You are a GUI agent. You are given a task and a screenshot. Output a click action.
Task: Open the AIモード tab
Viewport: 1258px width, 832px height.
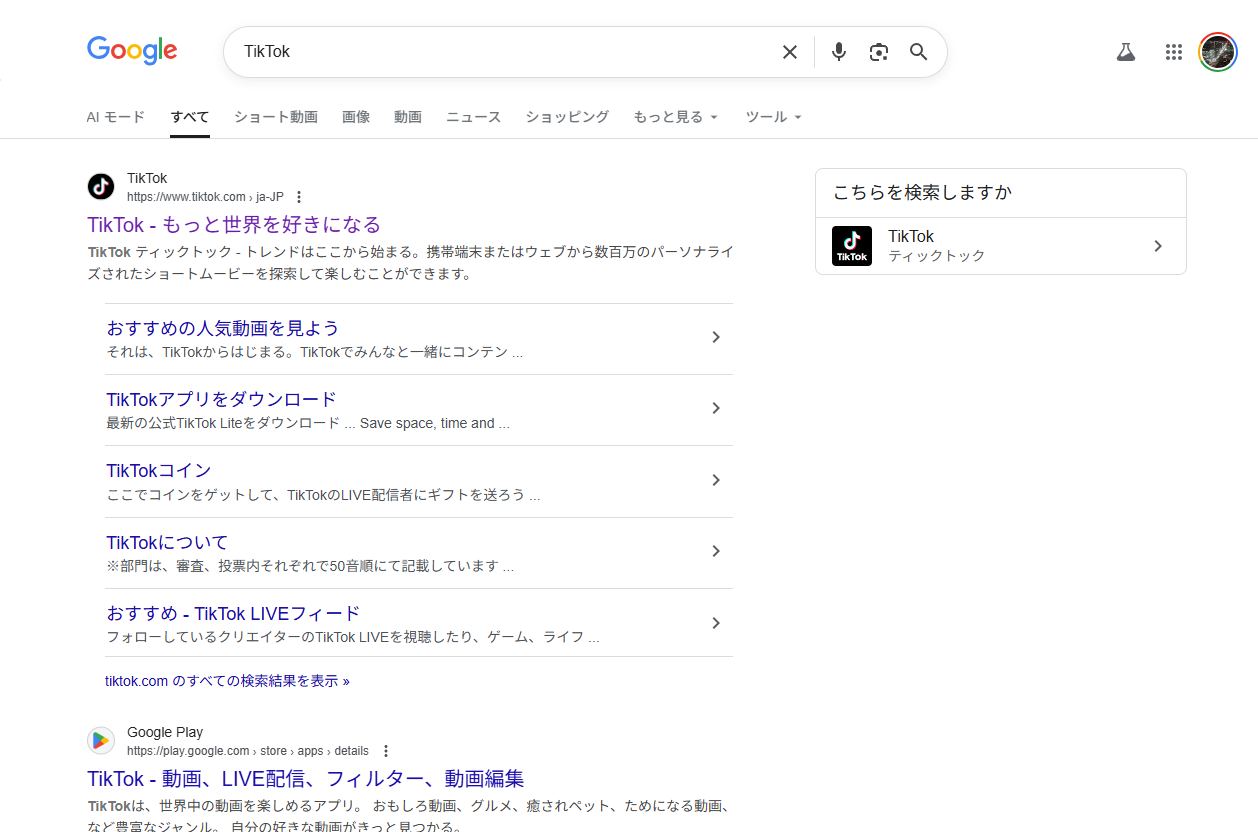(x=115, y=117)
